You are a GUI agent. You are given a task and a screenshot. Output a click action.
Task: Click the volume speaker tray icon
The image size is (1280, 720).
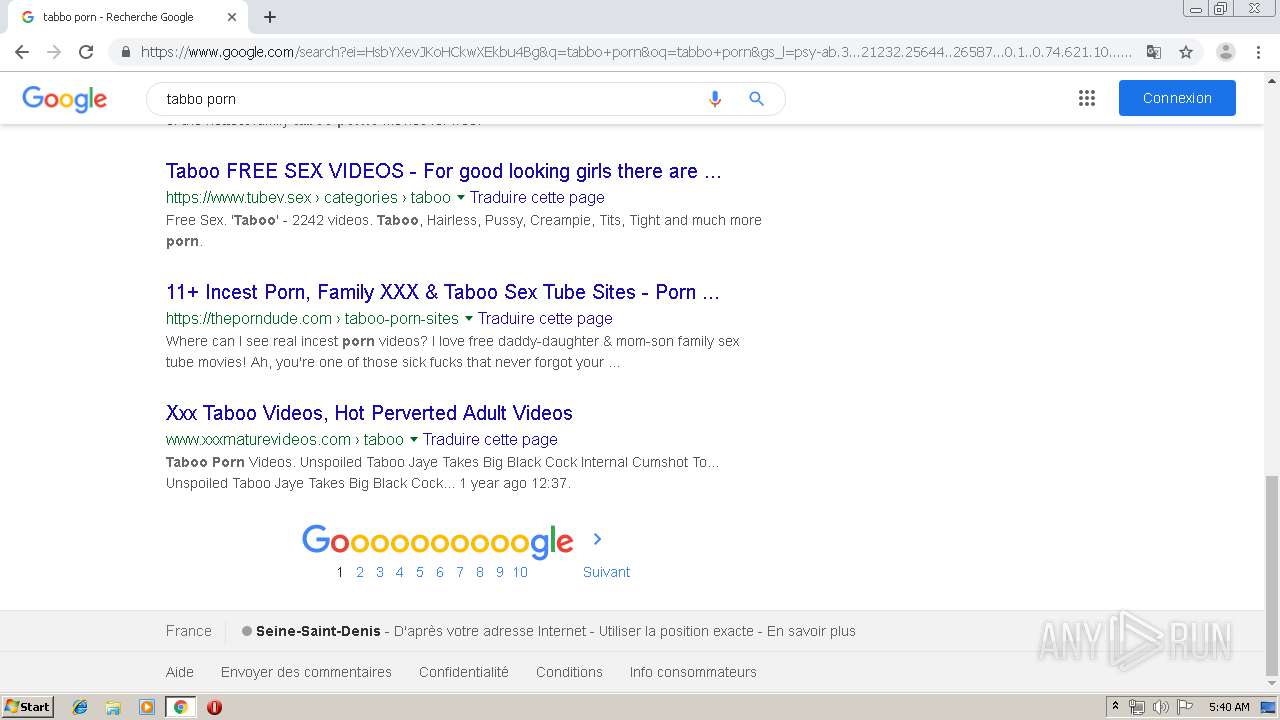pos(1160,707)
